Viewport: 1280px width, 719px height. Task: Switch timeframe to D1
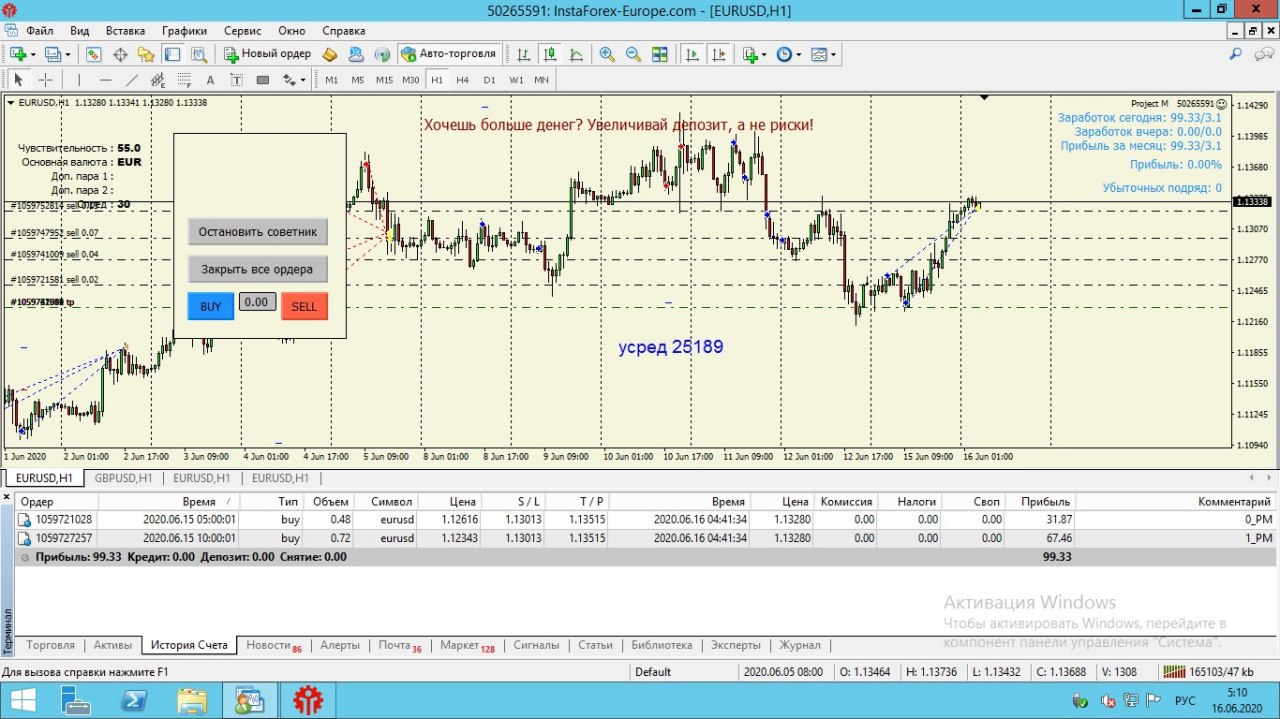489,80
